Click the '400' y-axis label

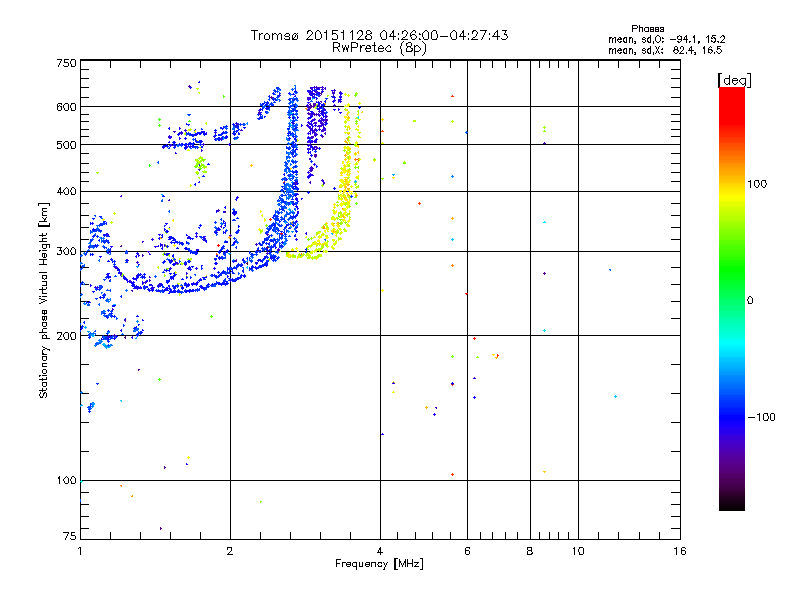click(x=66, y=191)
